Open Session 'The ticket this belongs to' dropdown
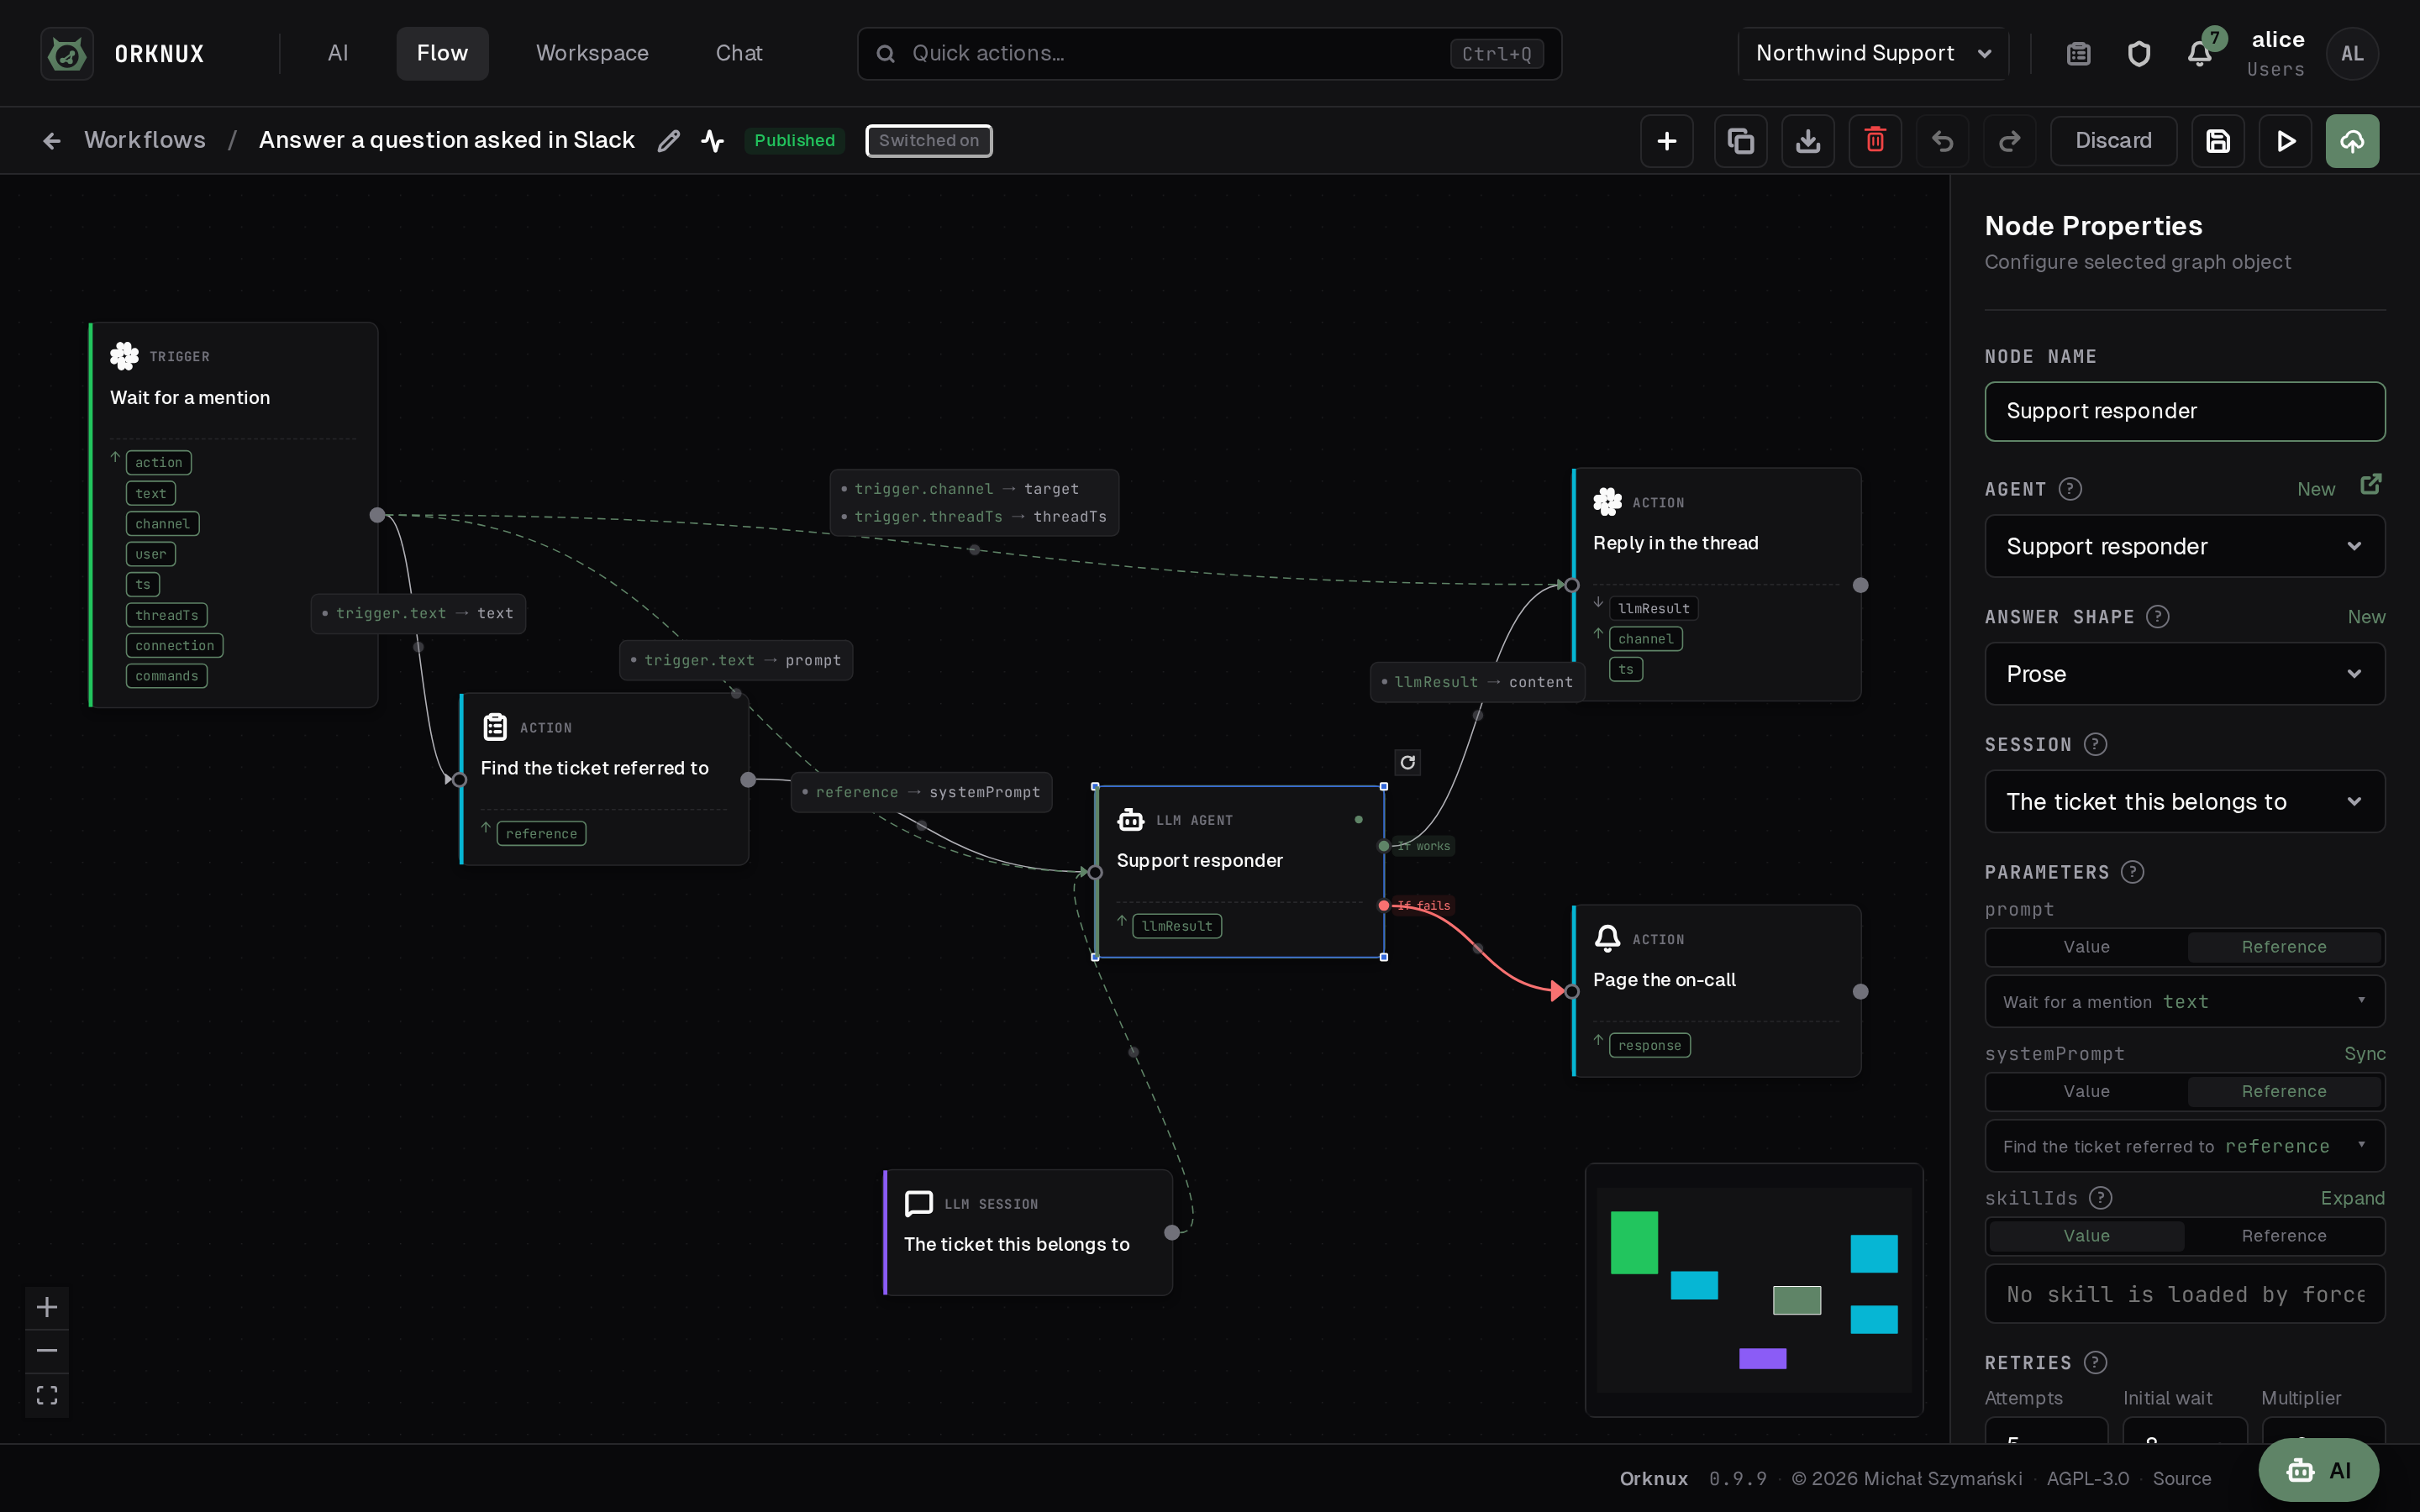Viewport: 2420px width, 1512px height. click(x=2184, y=802)
